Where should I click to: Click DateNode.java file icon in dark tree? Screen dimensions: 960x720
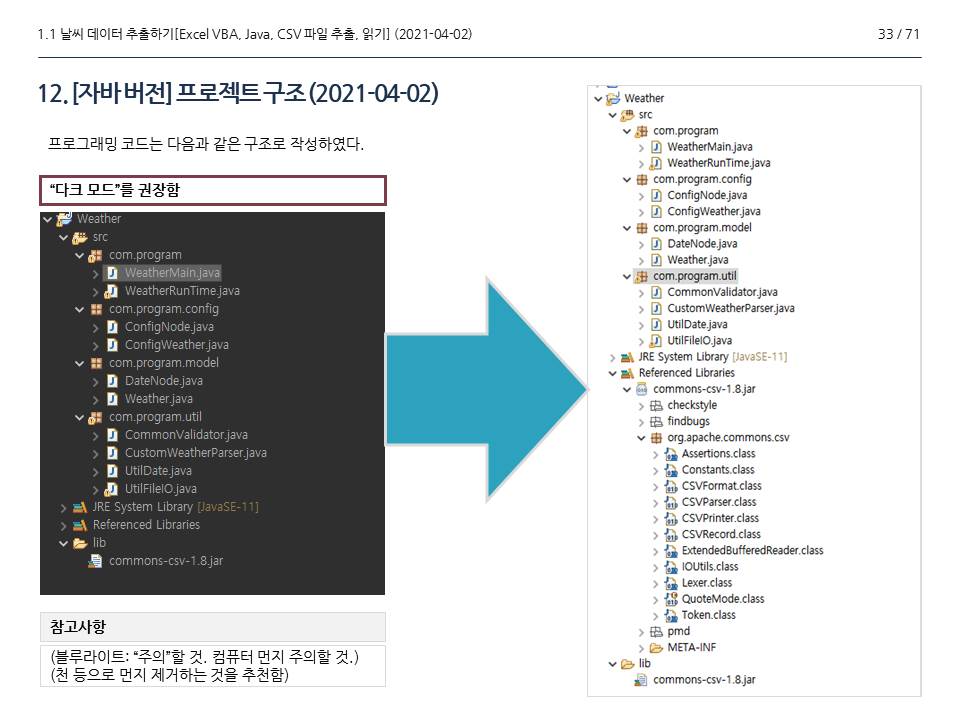[x=112, y=381]
